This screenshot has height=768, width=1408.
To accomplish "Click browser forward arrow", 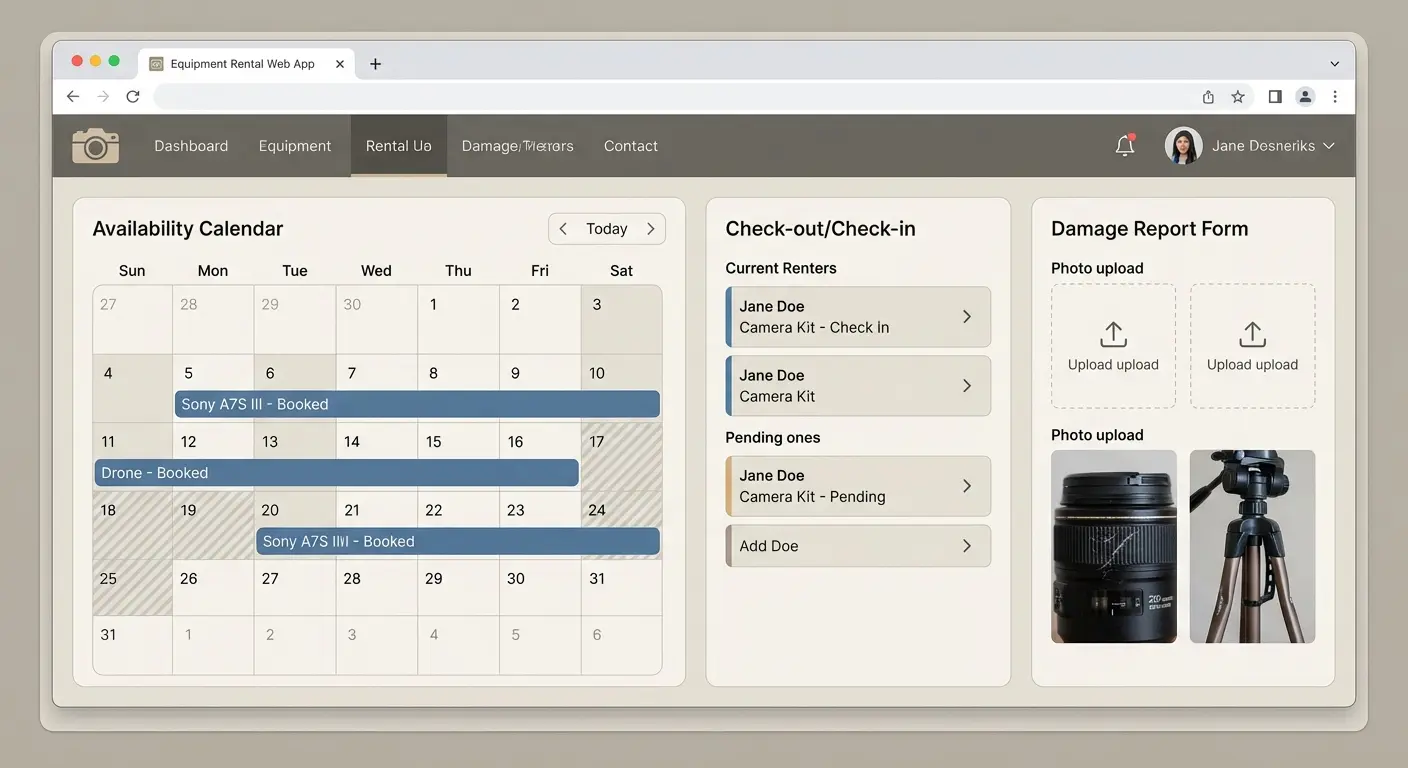I will [x=103, y=97].
